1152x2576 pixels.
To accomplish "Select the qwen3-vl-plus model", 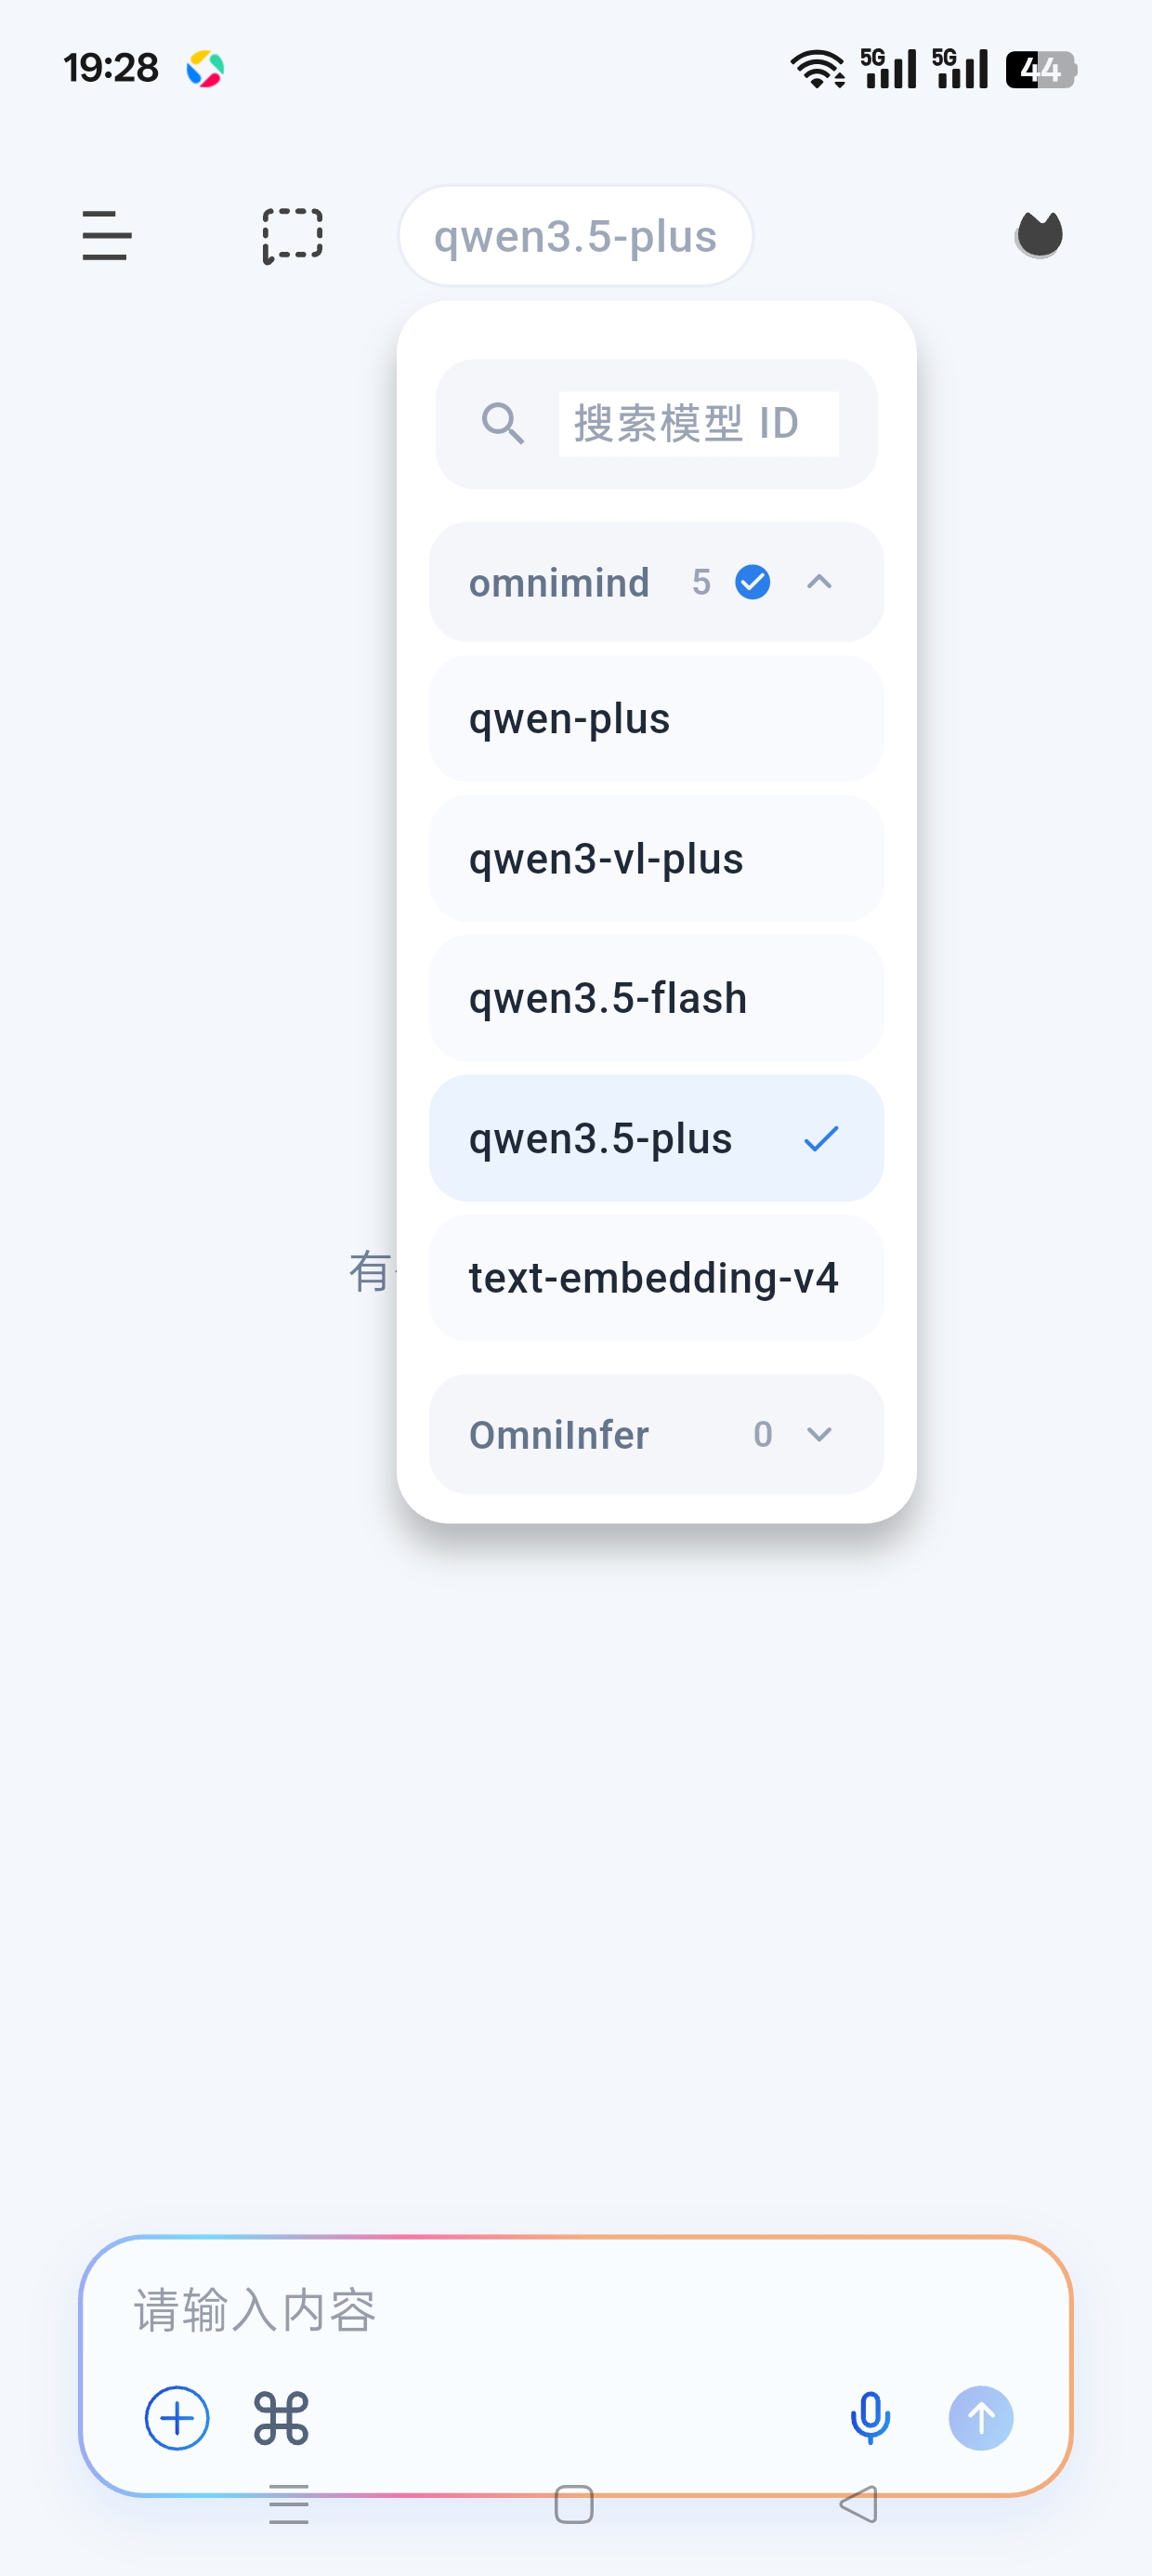I will coord(656,858).
